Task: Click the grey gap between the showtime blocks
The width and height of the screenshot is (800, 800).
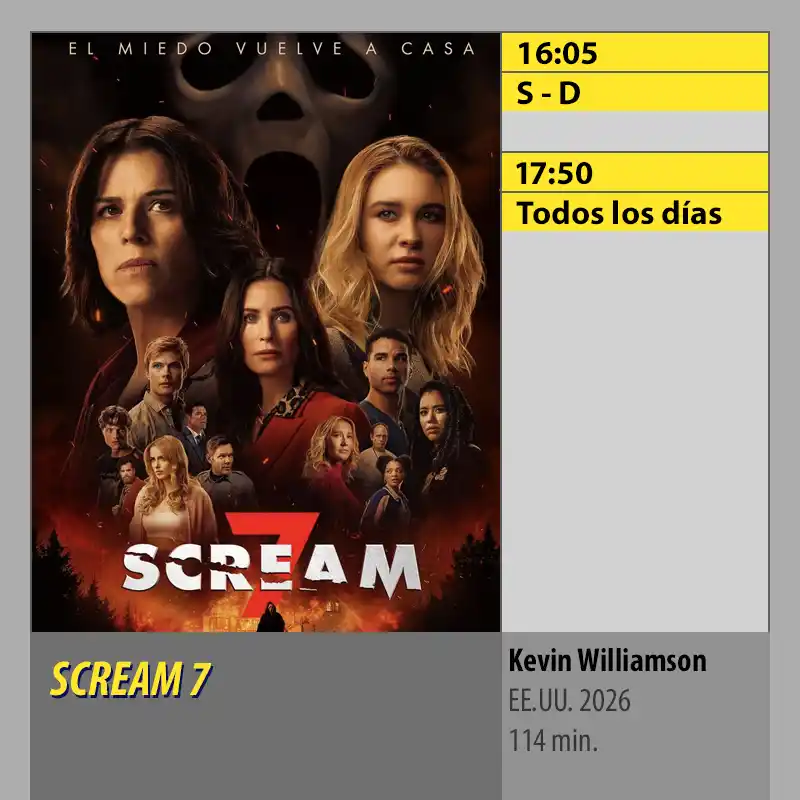Action: pyautogui.click(x=635, y=132)
